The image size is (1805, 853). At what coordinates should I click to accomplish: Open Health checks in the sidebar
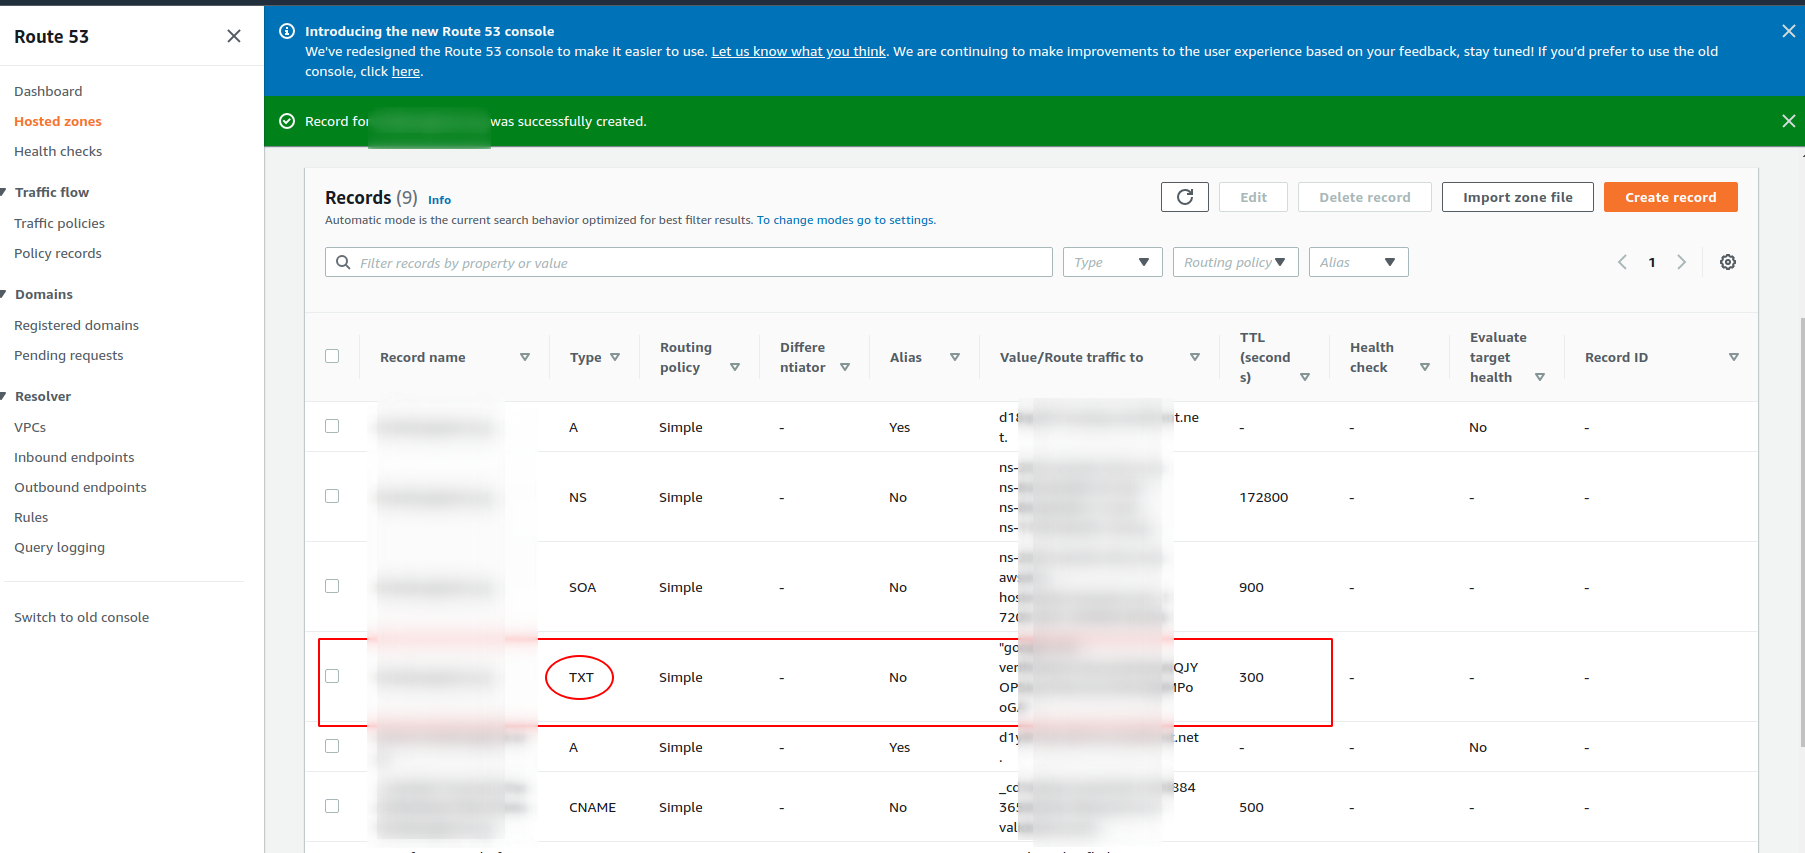(58, 151)
